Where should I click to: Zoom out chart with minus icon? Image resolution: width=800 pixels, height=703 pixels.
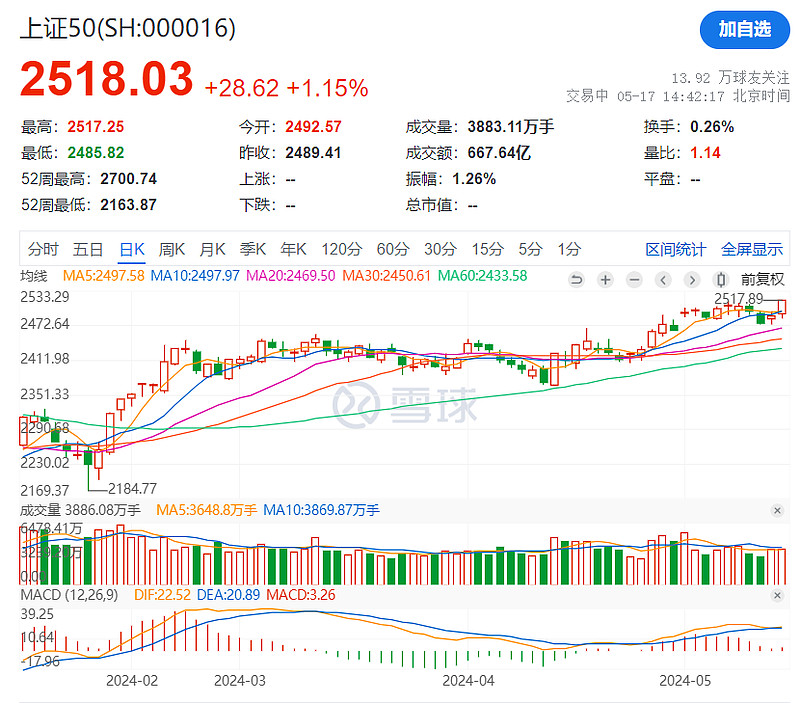(634, 280)
